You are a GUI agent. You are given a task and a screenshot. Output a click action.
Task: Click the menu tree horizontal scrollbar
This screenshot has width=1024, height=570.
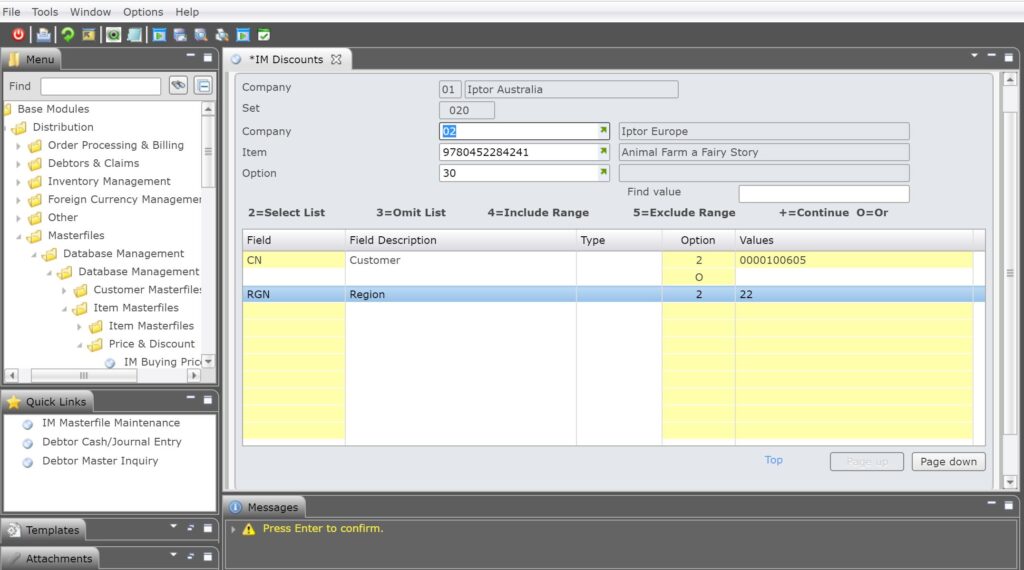[x=83, y=376]
